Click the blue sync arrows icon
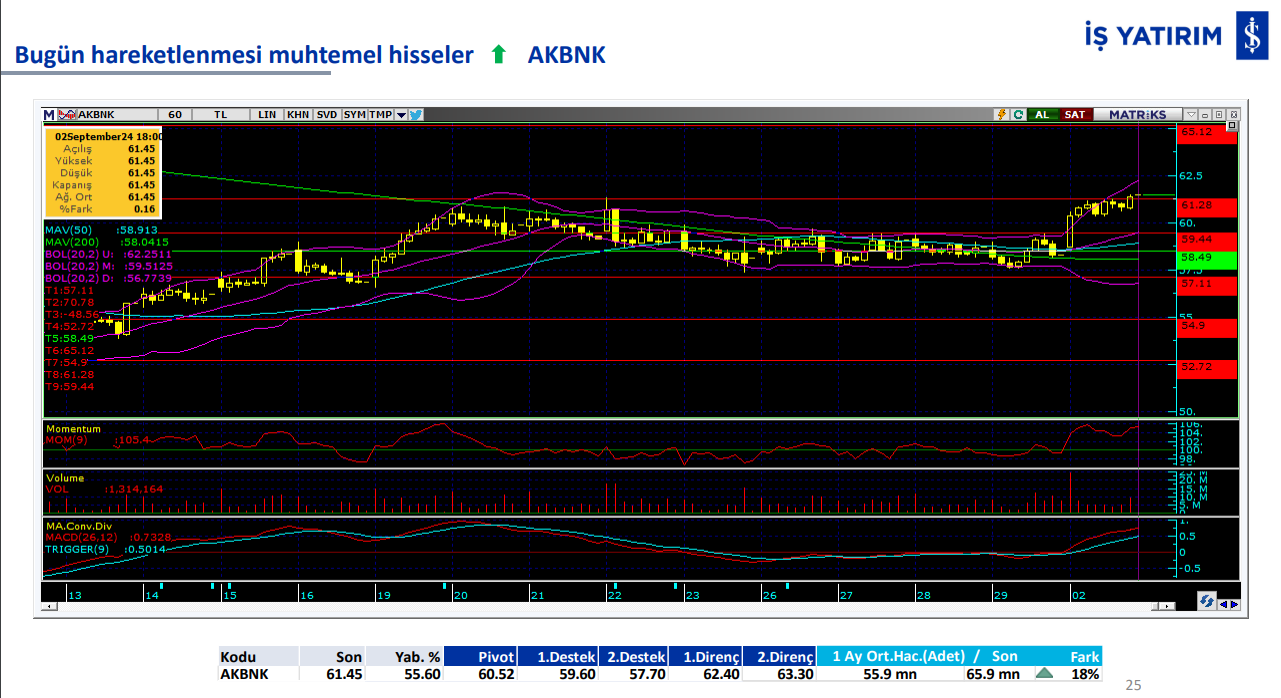This screenshot has height=698, width=1281. [x=1207, y=601]
